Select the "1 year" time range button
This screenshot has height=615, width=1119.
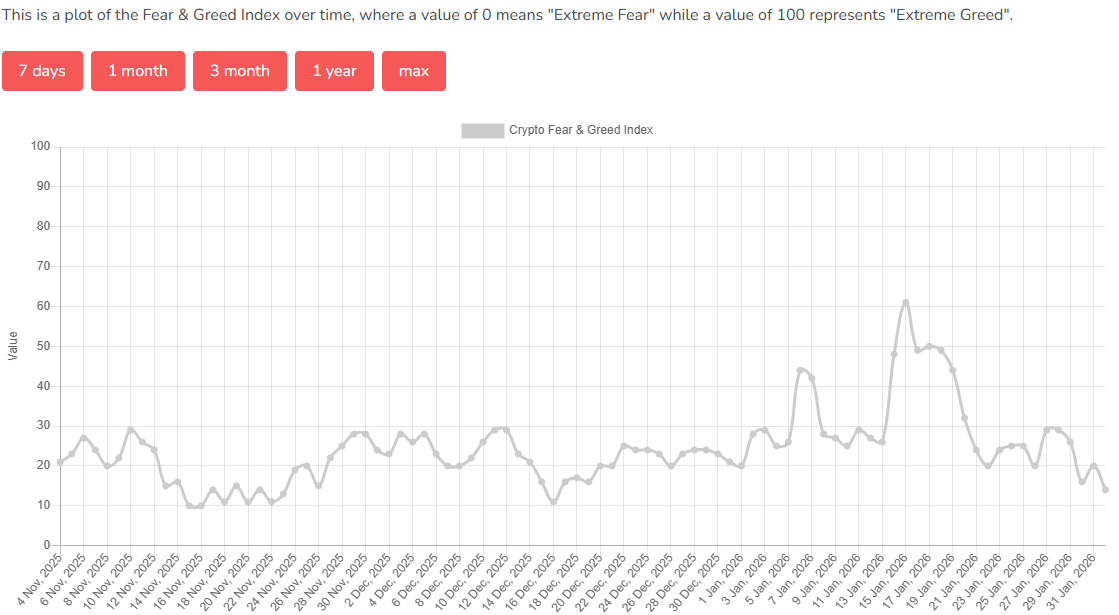pos(334,70)
